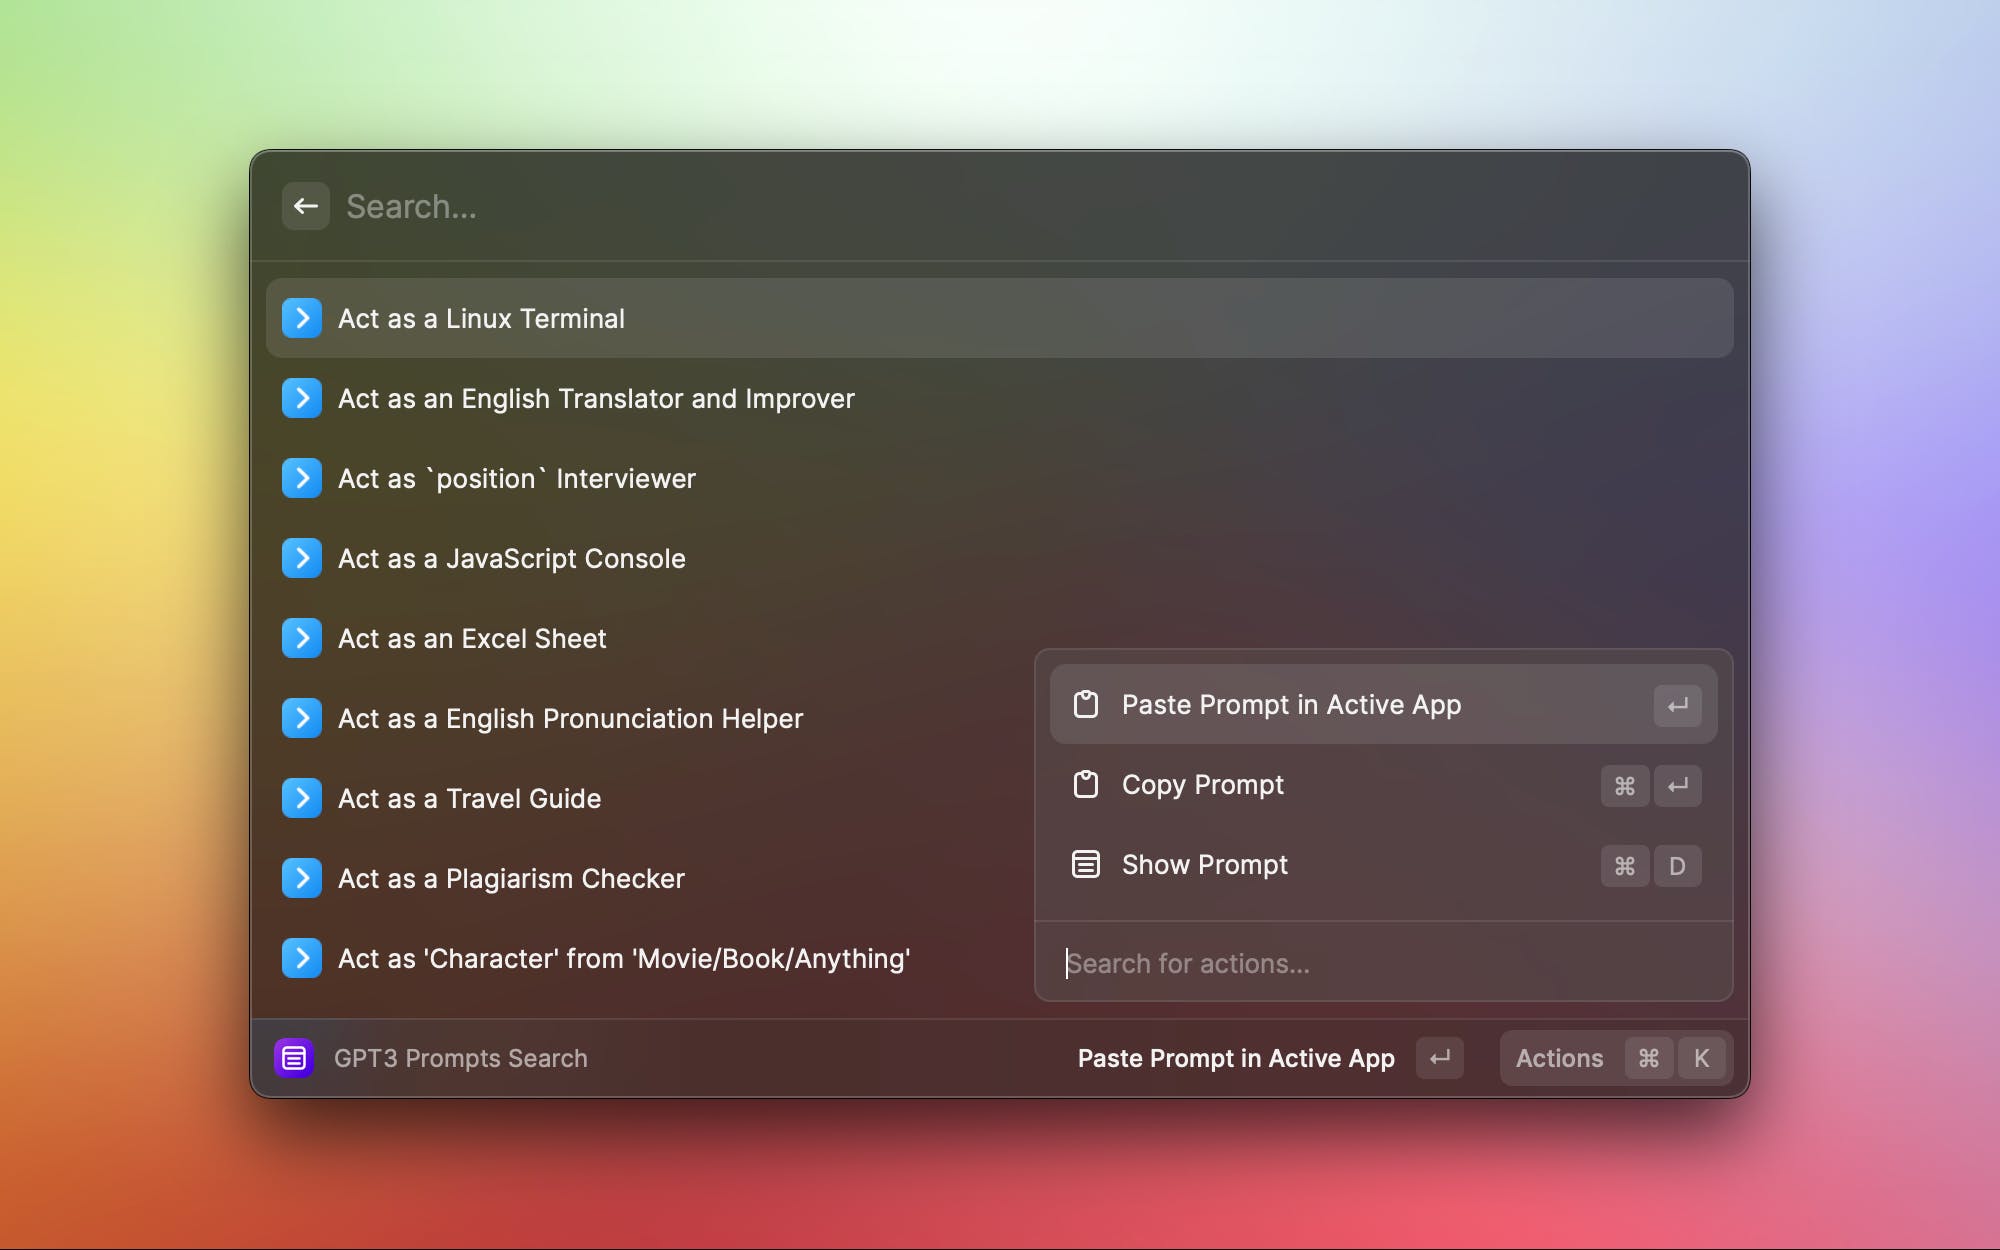
Task: Click the Act as Plagiarism Checker arrow icon
Action: point(304,877)
